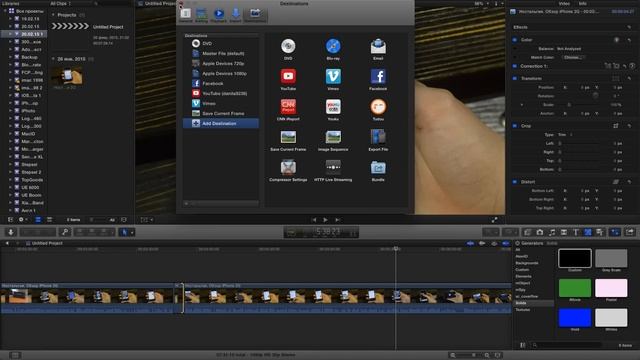Open the Titles browser (T icon)
The width and height of the screenshot is (640, 360).
pyautogui.click(x=576, y=232)
